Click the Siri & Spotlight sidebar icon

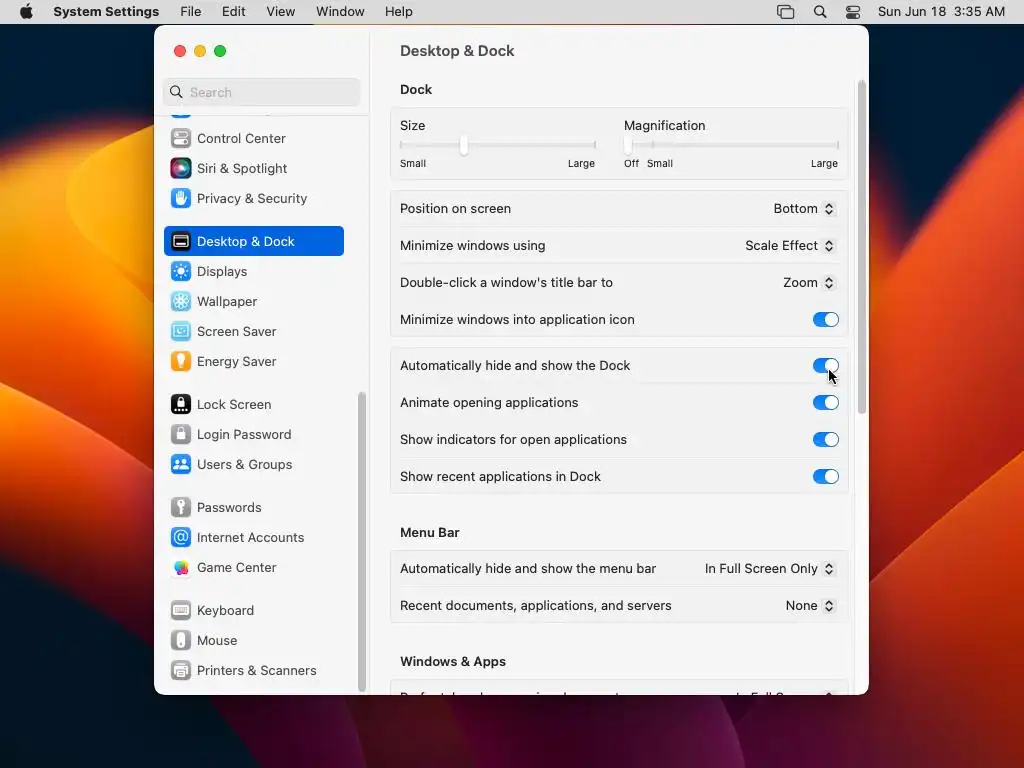pos(181,168)
